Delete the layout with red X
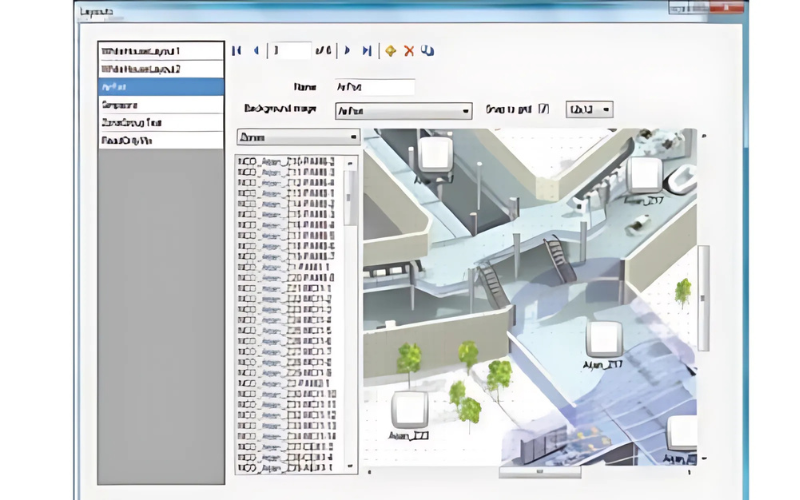The width and height of the screenshot is (800, 500). 409,51
